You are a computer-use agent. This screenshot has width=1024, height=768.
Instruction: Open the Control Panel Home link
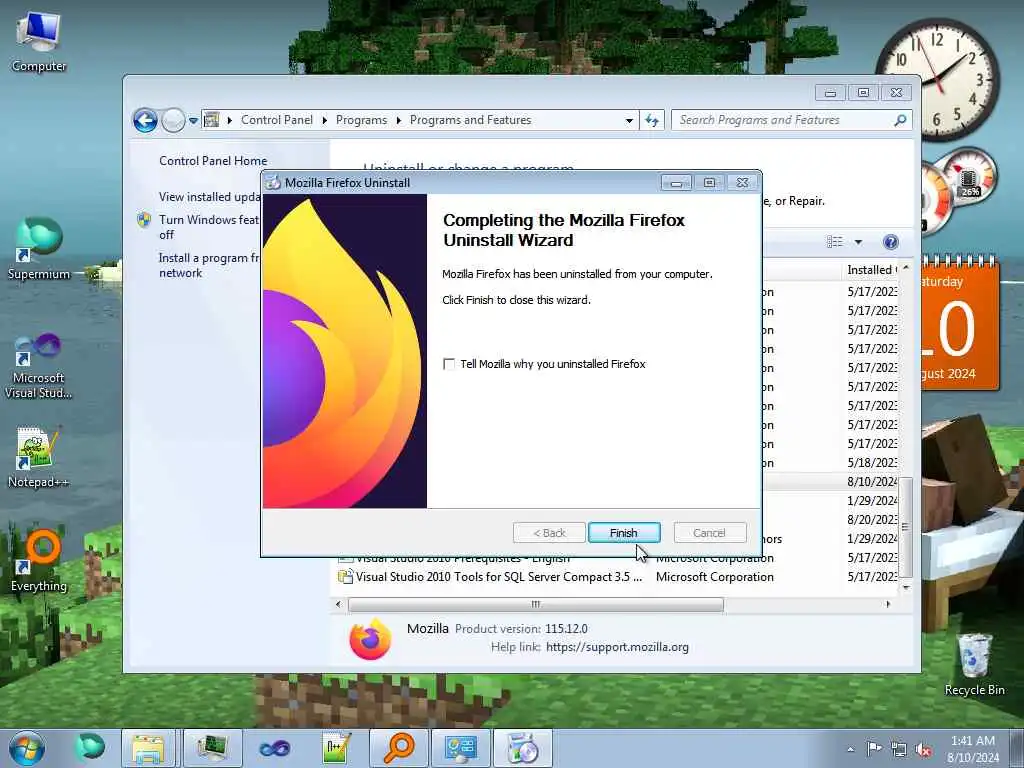coord(213,161)
